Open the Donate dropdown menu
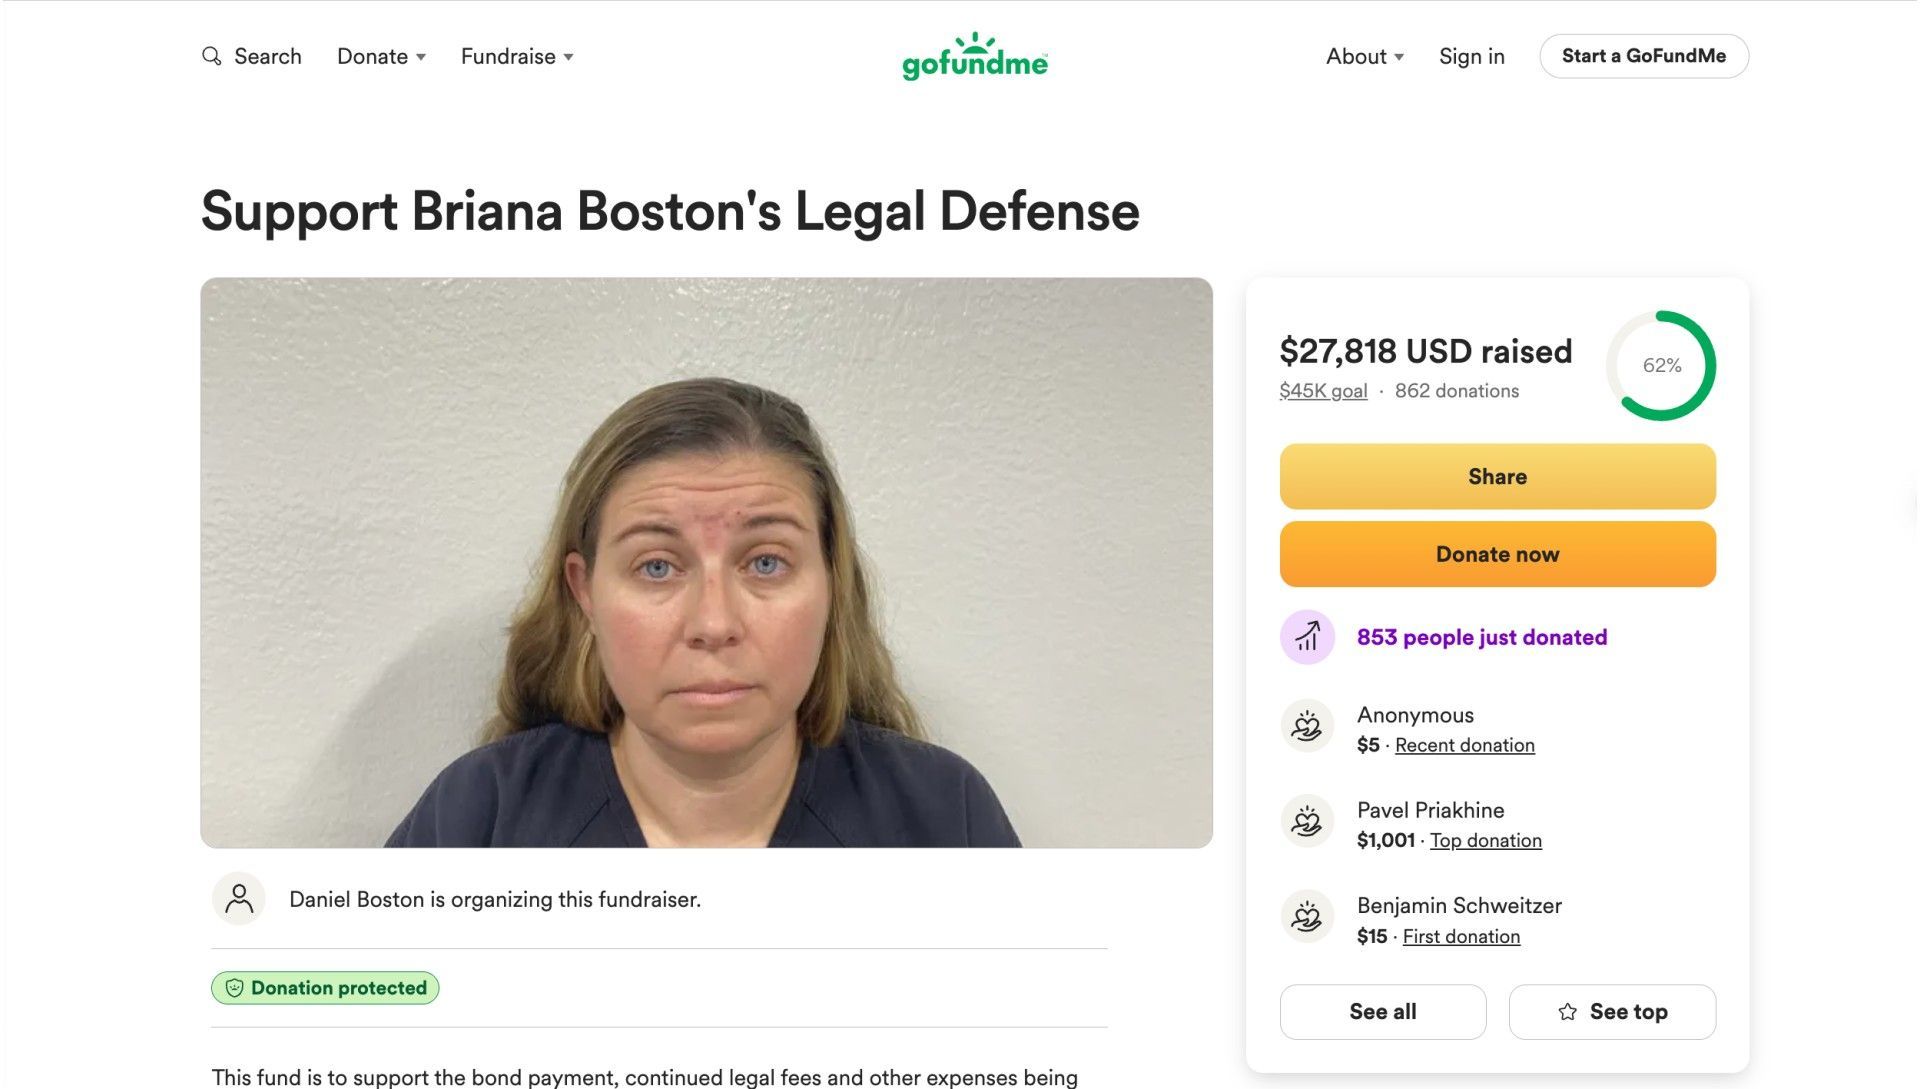This screenshot has width=1920, height=1089. pyautogui.click(x=381, y=57)
